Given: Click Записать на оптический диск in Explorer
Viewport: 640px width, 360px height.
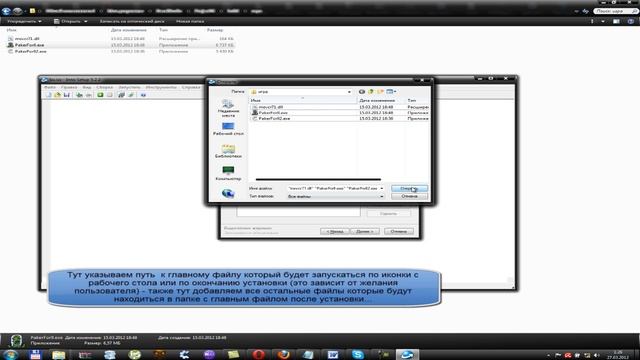Looking at the screenshot, I should coord(132,21).
